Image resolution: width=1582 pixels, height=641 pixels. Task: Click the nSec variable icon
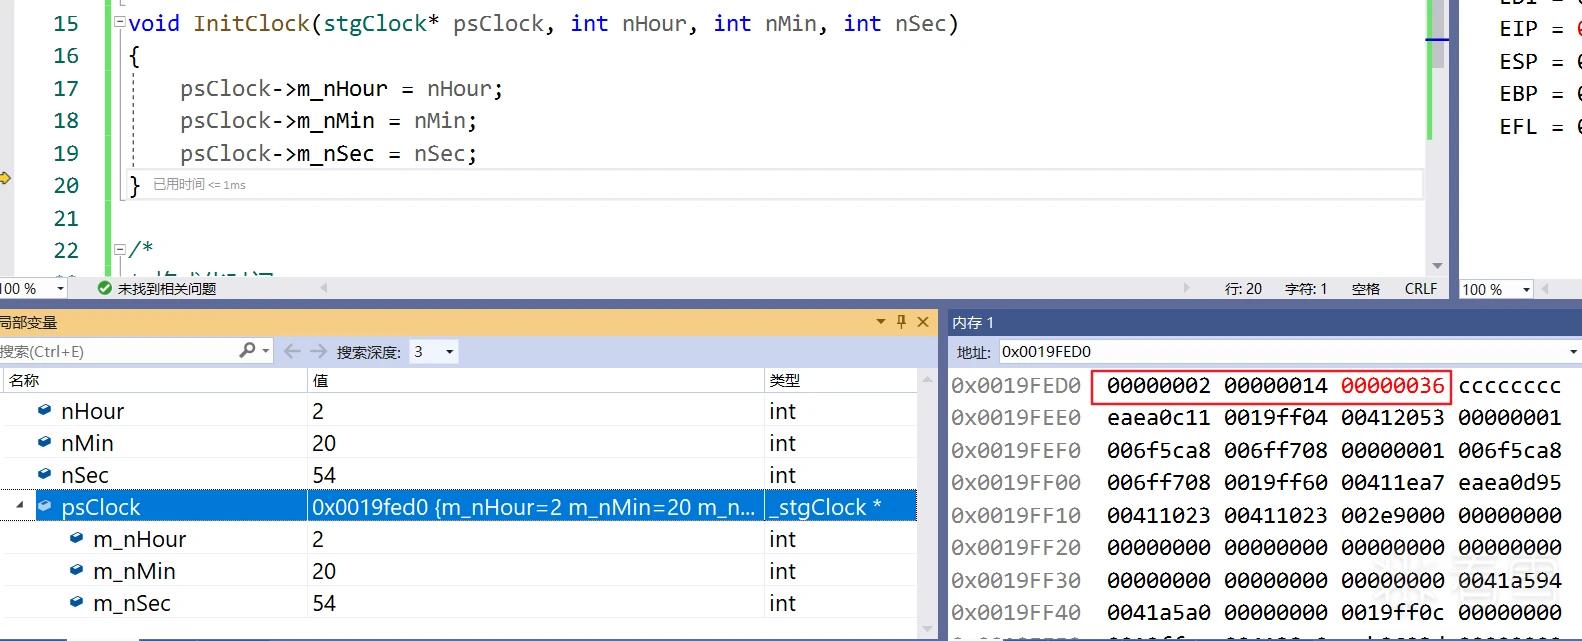pyautogui.click(x=44, y=474)
